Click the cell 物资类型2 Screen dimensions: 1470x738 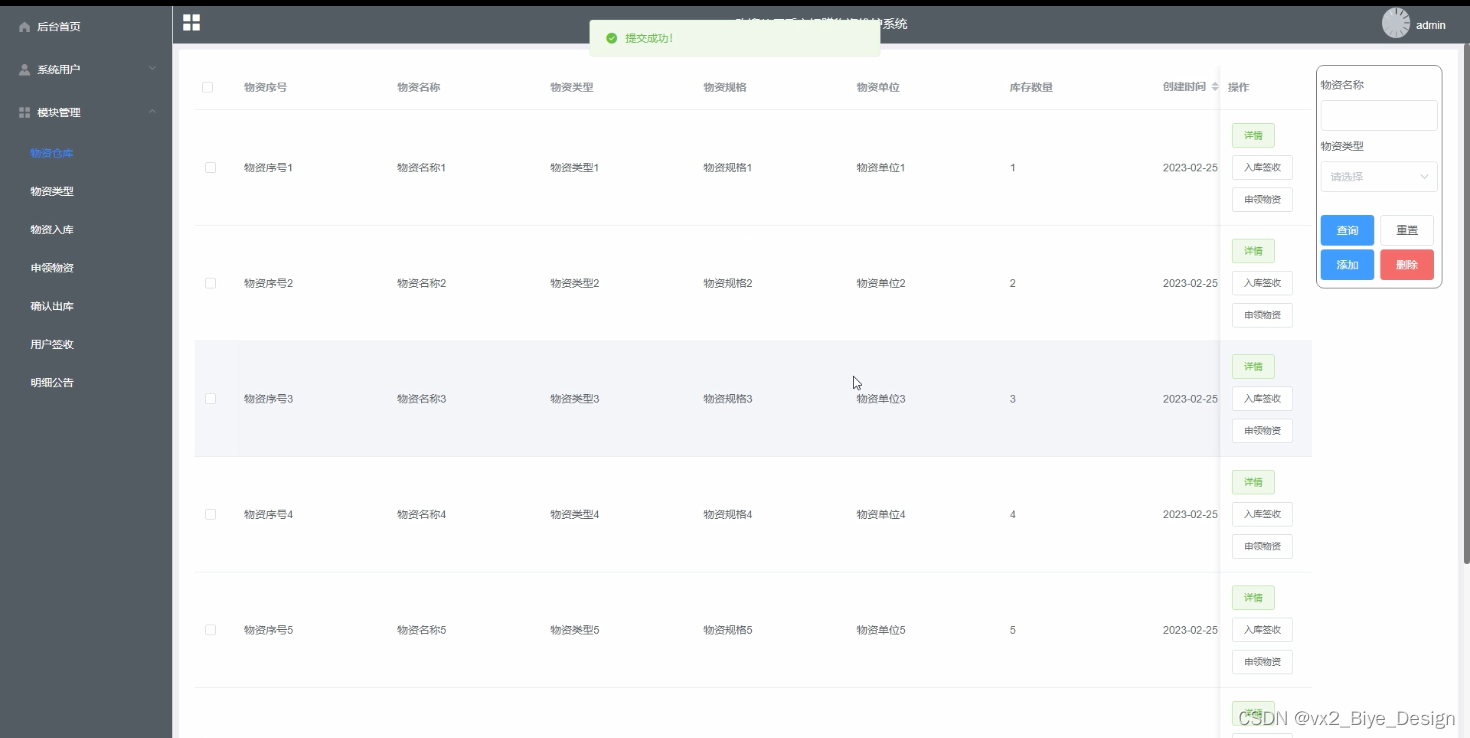tap(574, 283)
